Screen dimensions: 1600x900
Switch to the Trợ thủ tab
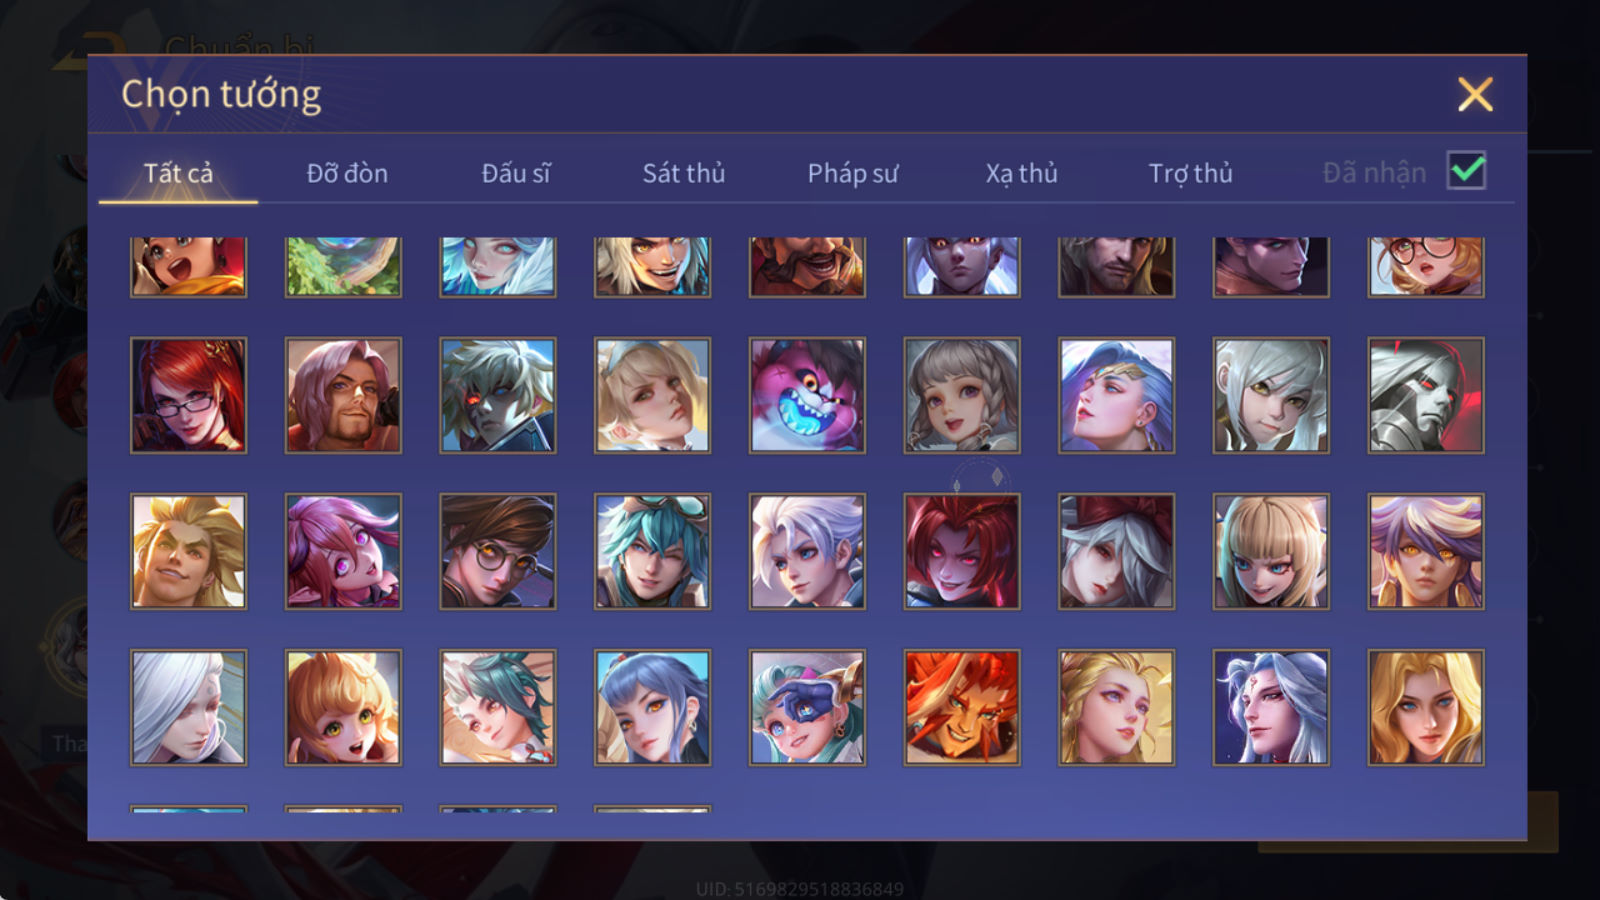coord(1190,173)
